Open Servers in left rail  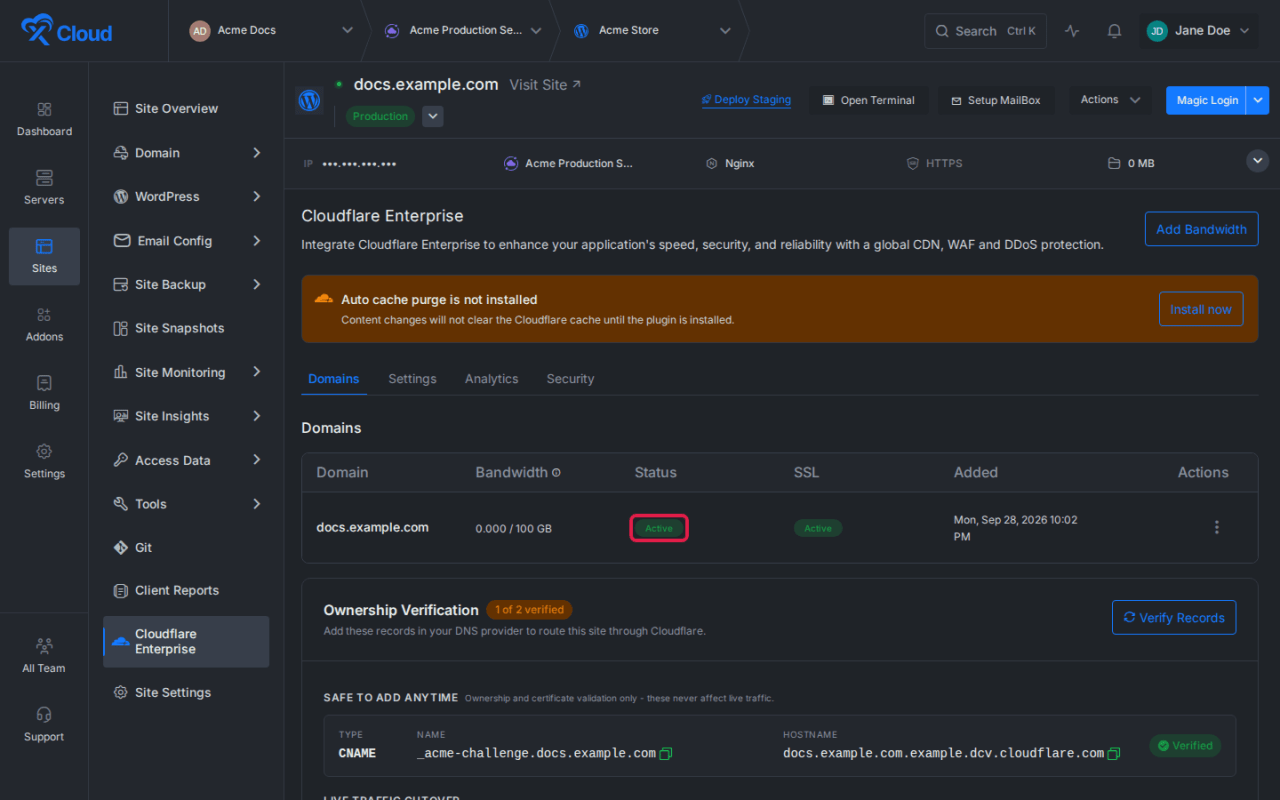(x=44, y=188)
